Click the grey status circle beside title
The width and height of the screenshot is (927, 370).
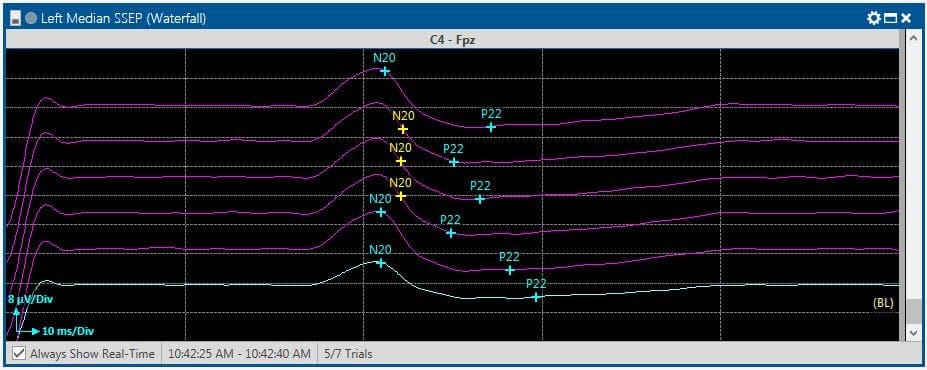(x=32, y=18)
